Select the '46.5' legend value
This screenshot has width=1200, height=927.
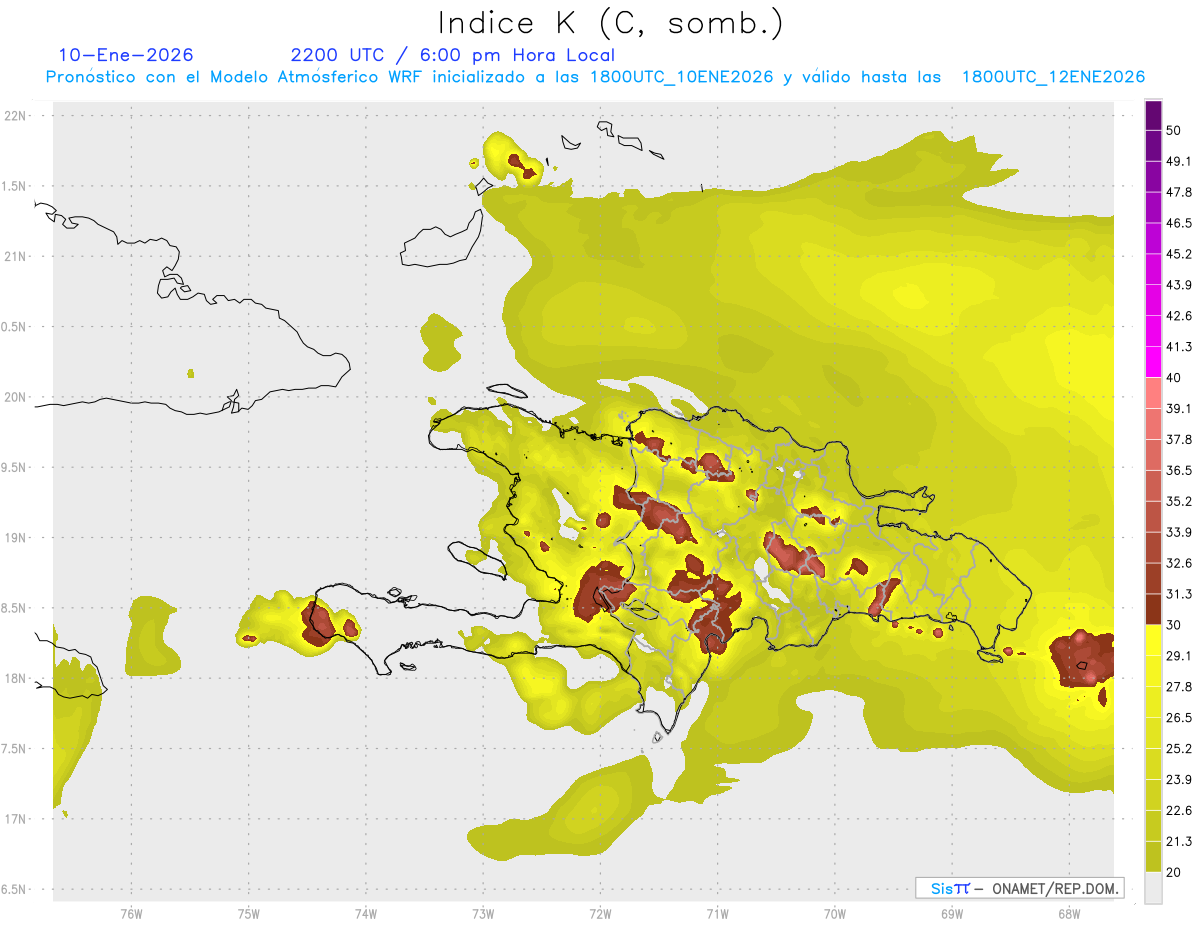pos(1179,223)
